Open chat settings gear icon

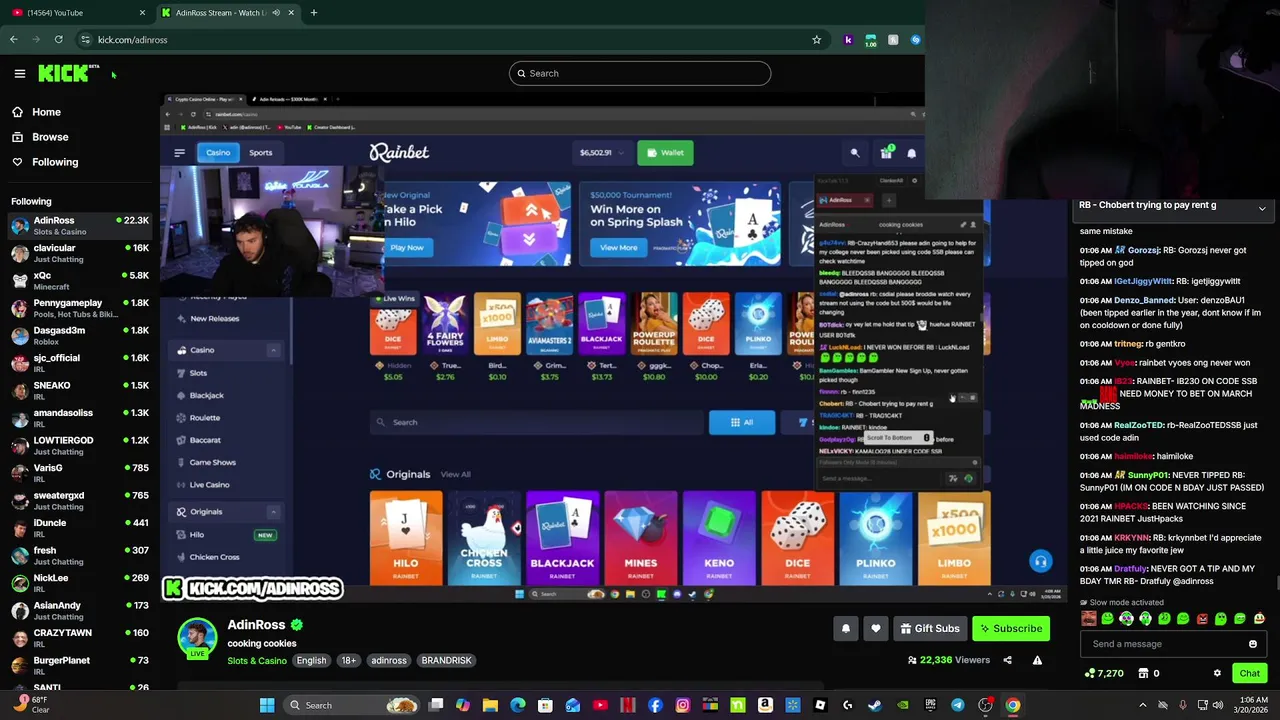(1217, 673)
